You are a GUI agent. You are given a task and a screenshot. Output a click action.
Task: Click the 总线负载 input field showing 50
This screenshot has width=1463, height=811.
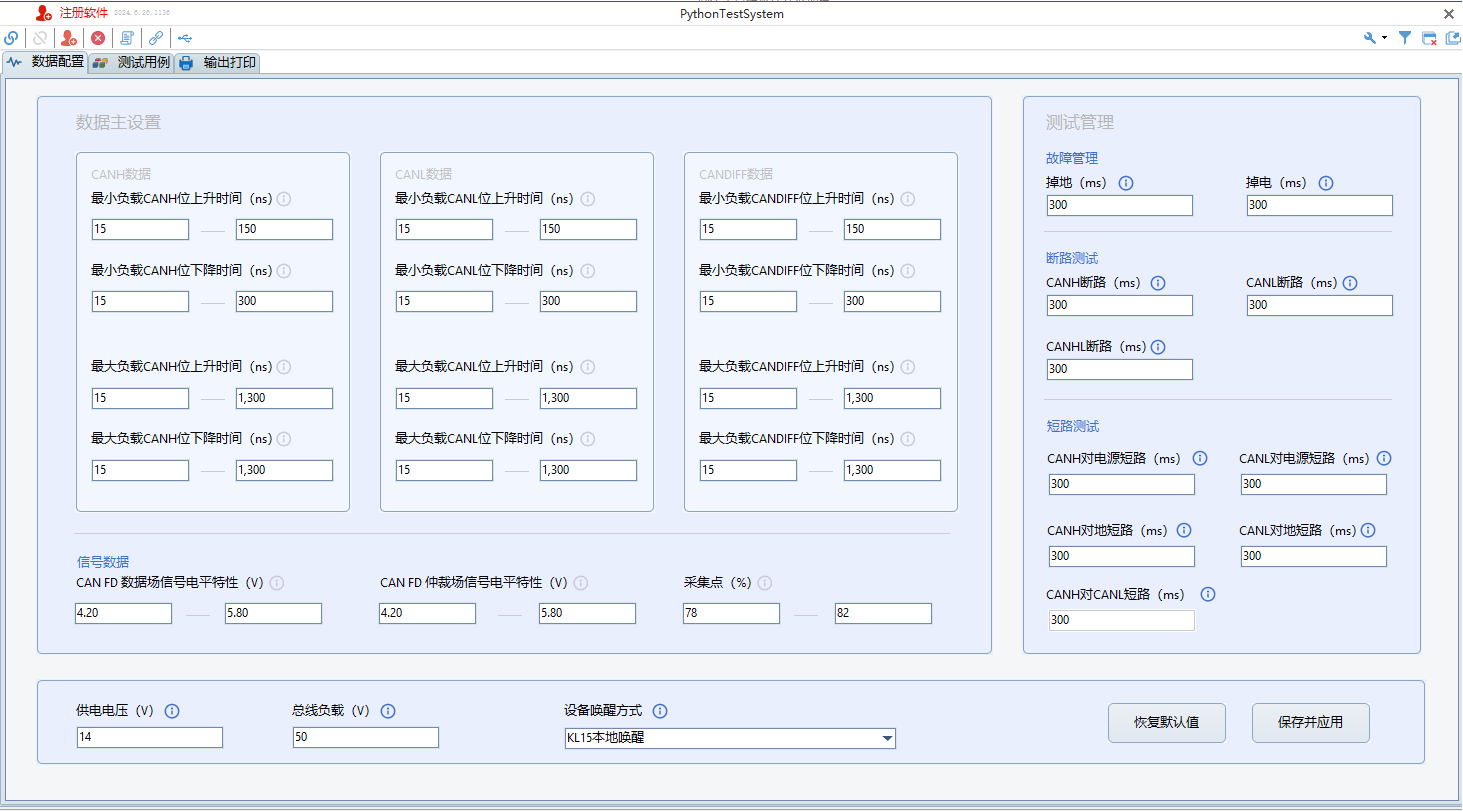pos(366,737)
